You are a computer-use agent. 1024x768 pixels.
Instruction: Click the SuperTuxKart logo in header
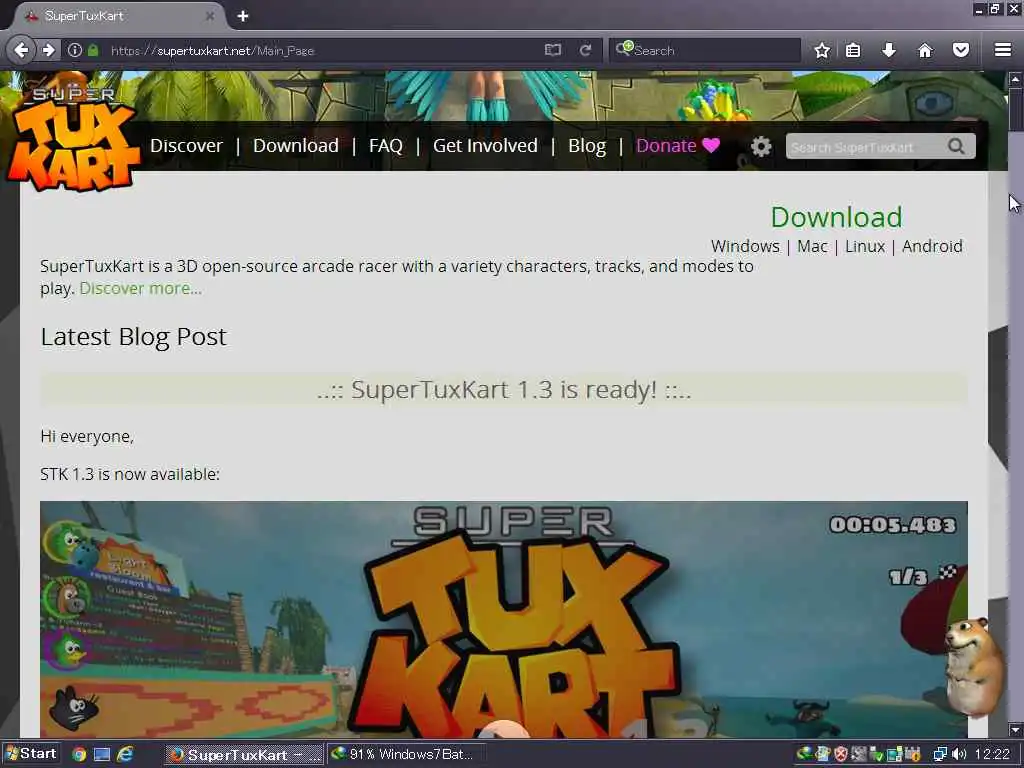click(73, 138)
